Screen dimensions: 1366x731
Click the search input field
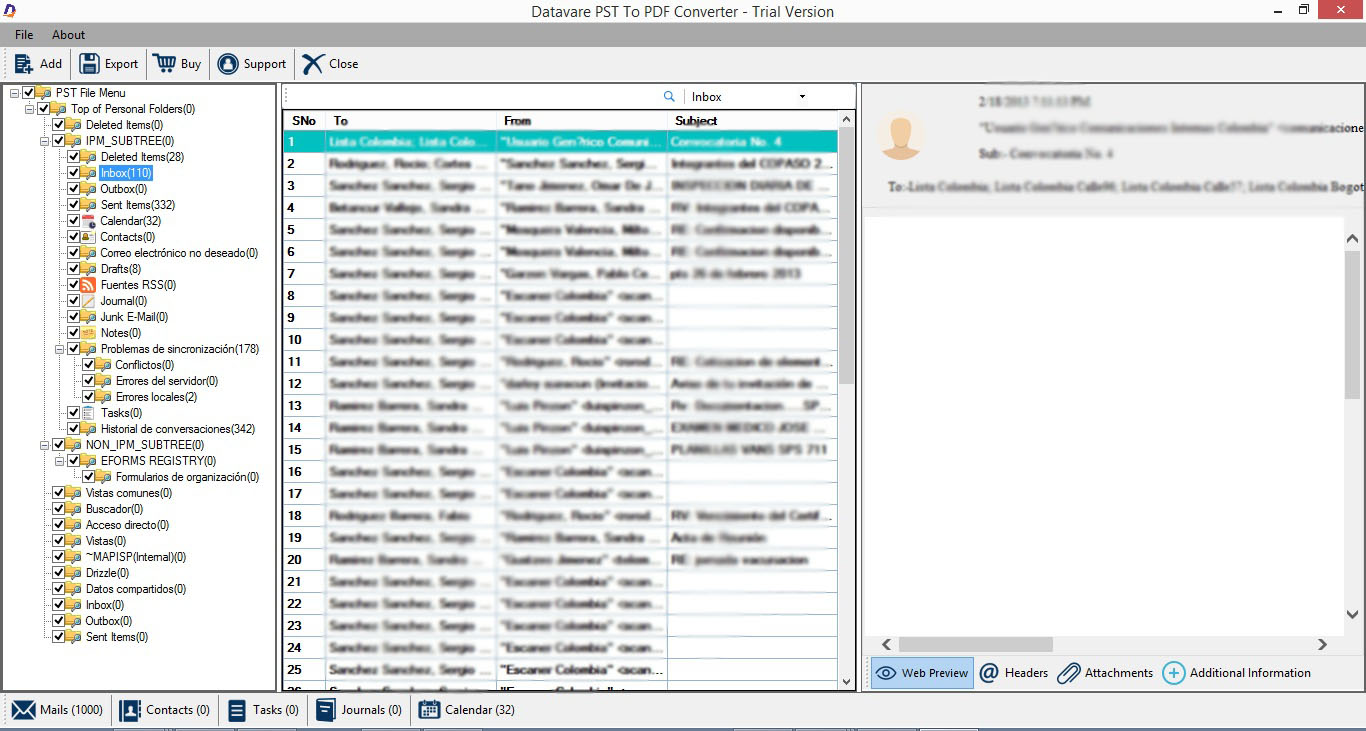475,97
